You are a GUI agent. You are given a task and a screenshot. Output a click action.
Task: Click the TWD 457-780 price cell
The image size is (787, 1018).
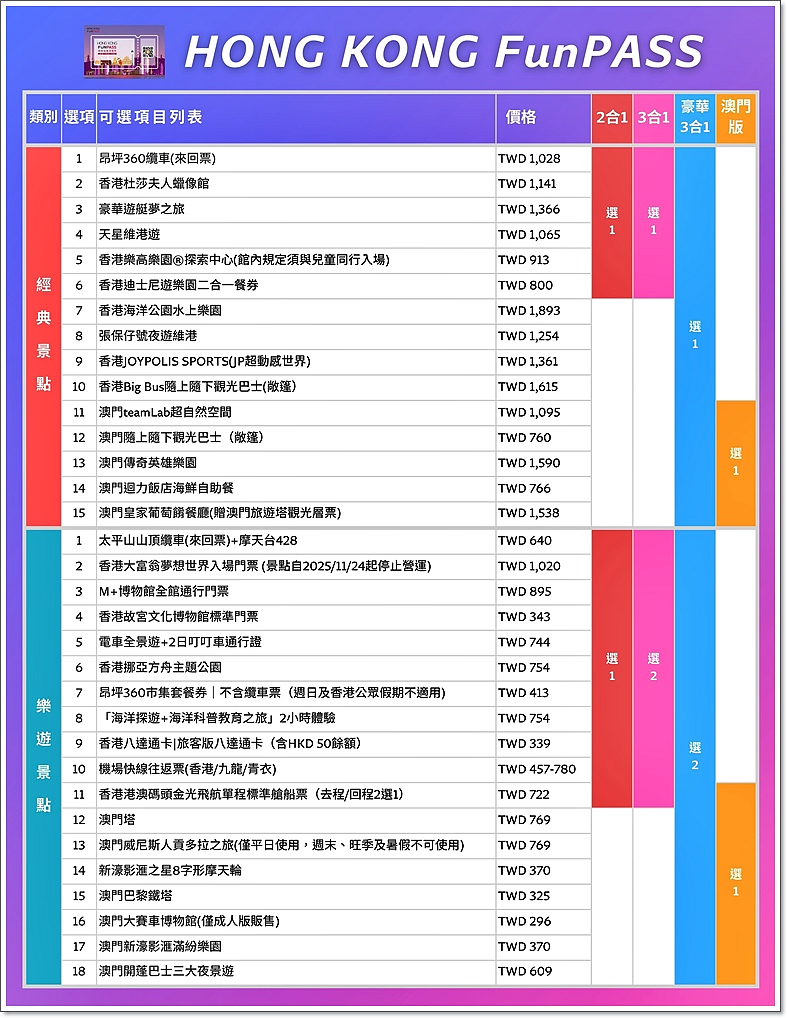click(x=537, y=769)
